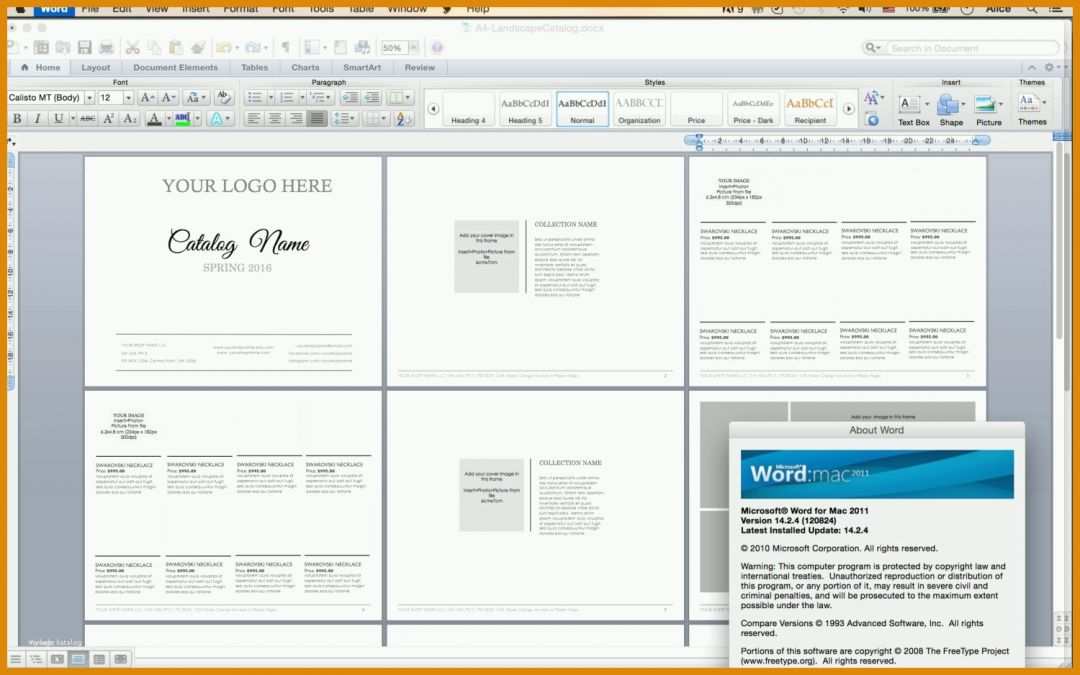Click the Clear Formatting icon
The width and height of the screenshot is (1080, 675).
(222, 97)
